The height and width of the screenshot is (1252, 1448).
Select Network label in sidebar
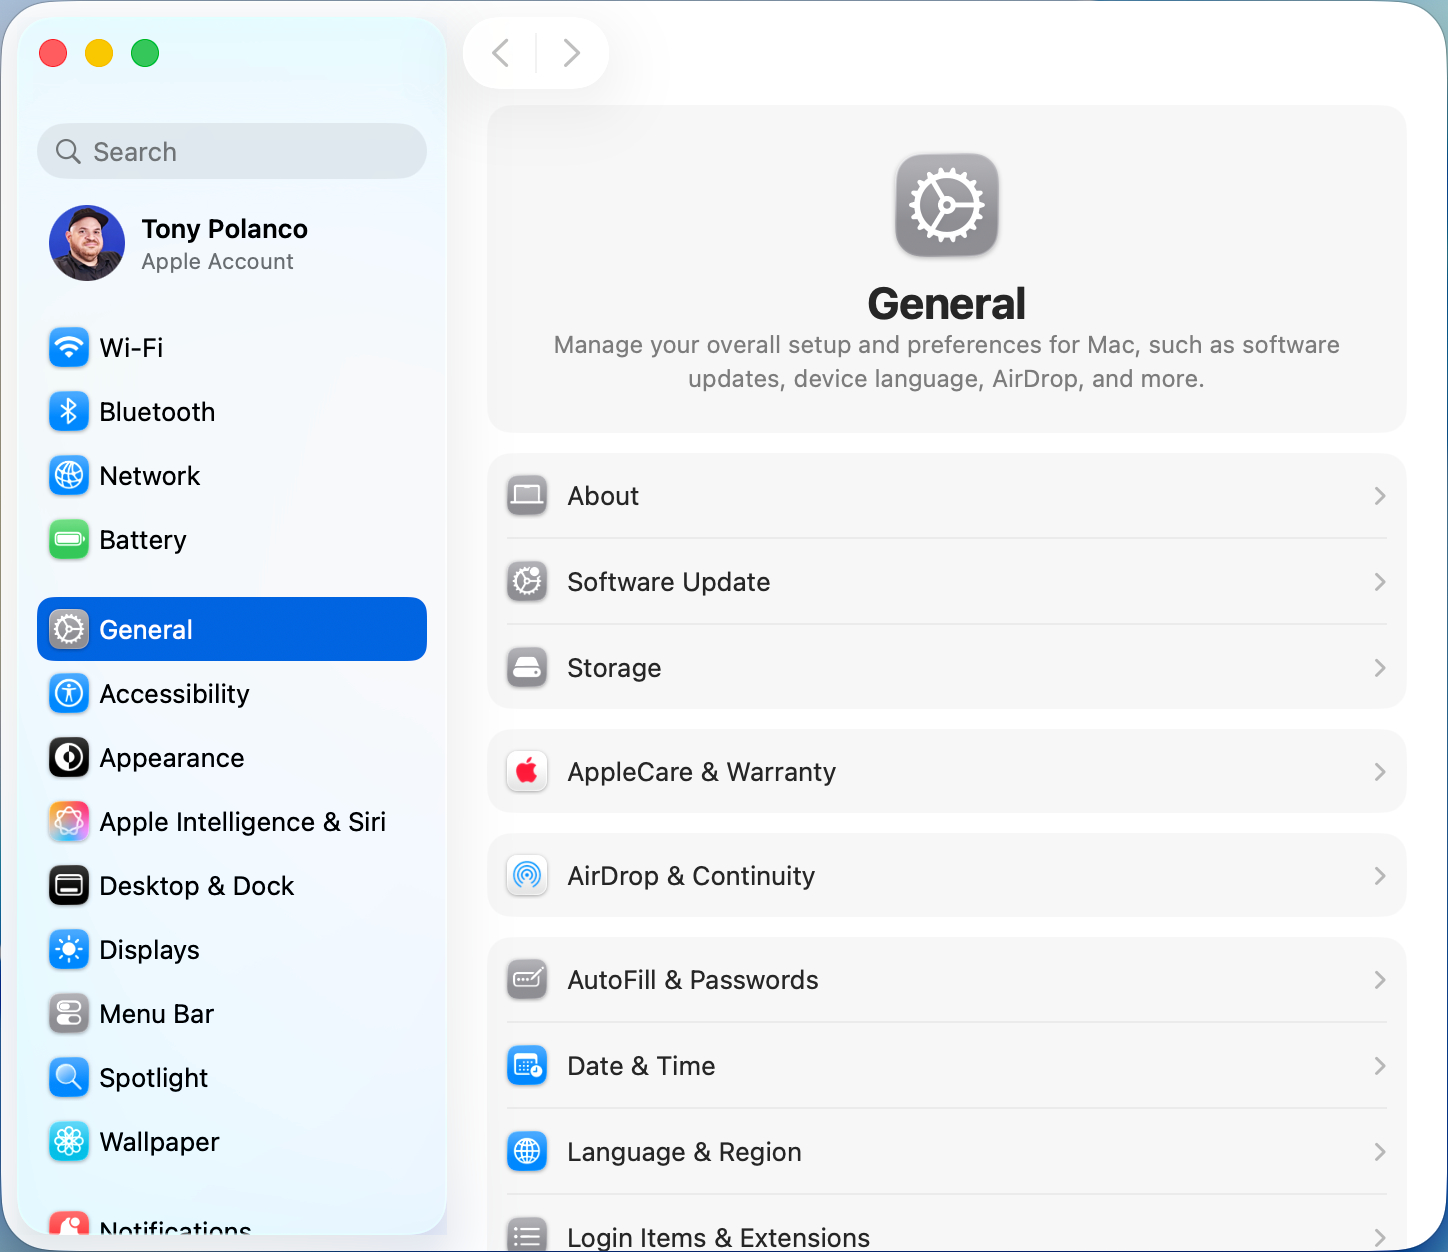pyautogui.click(x=150, y=476)
